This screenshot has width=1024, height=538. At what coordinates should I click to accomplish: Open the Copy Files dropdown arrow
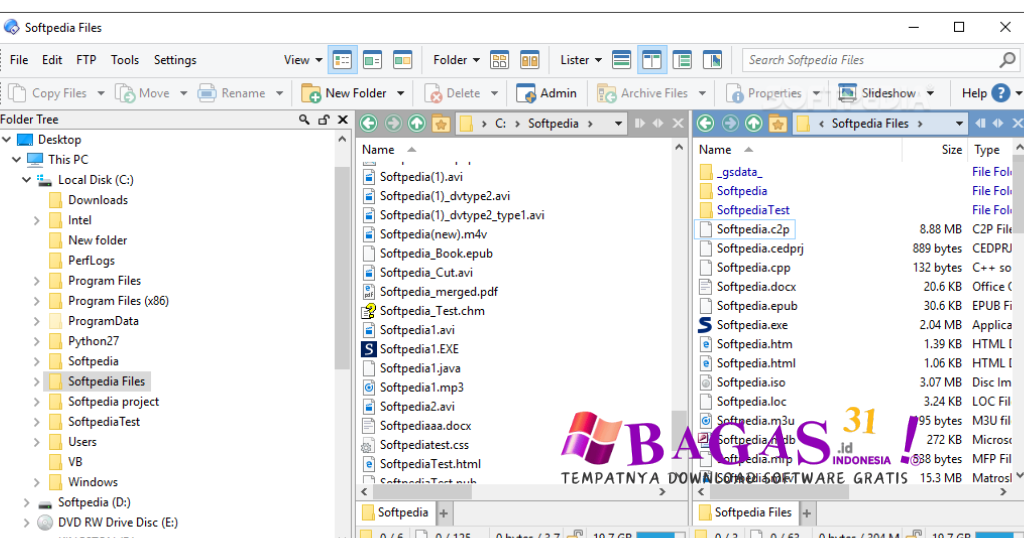coord(101,93)
